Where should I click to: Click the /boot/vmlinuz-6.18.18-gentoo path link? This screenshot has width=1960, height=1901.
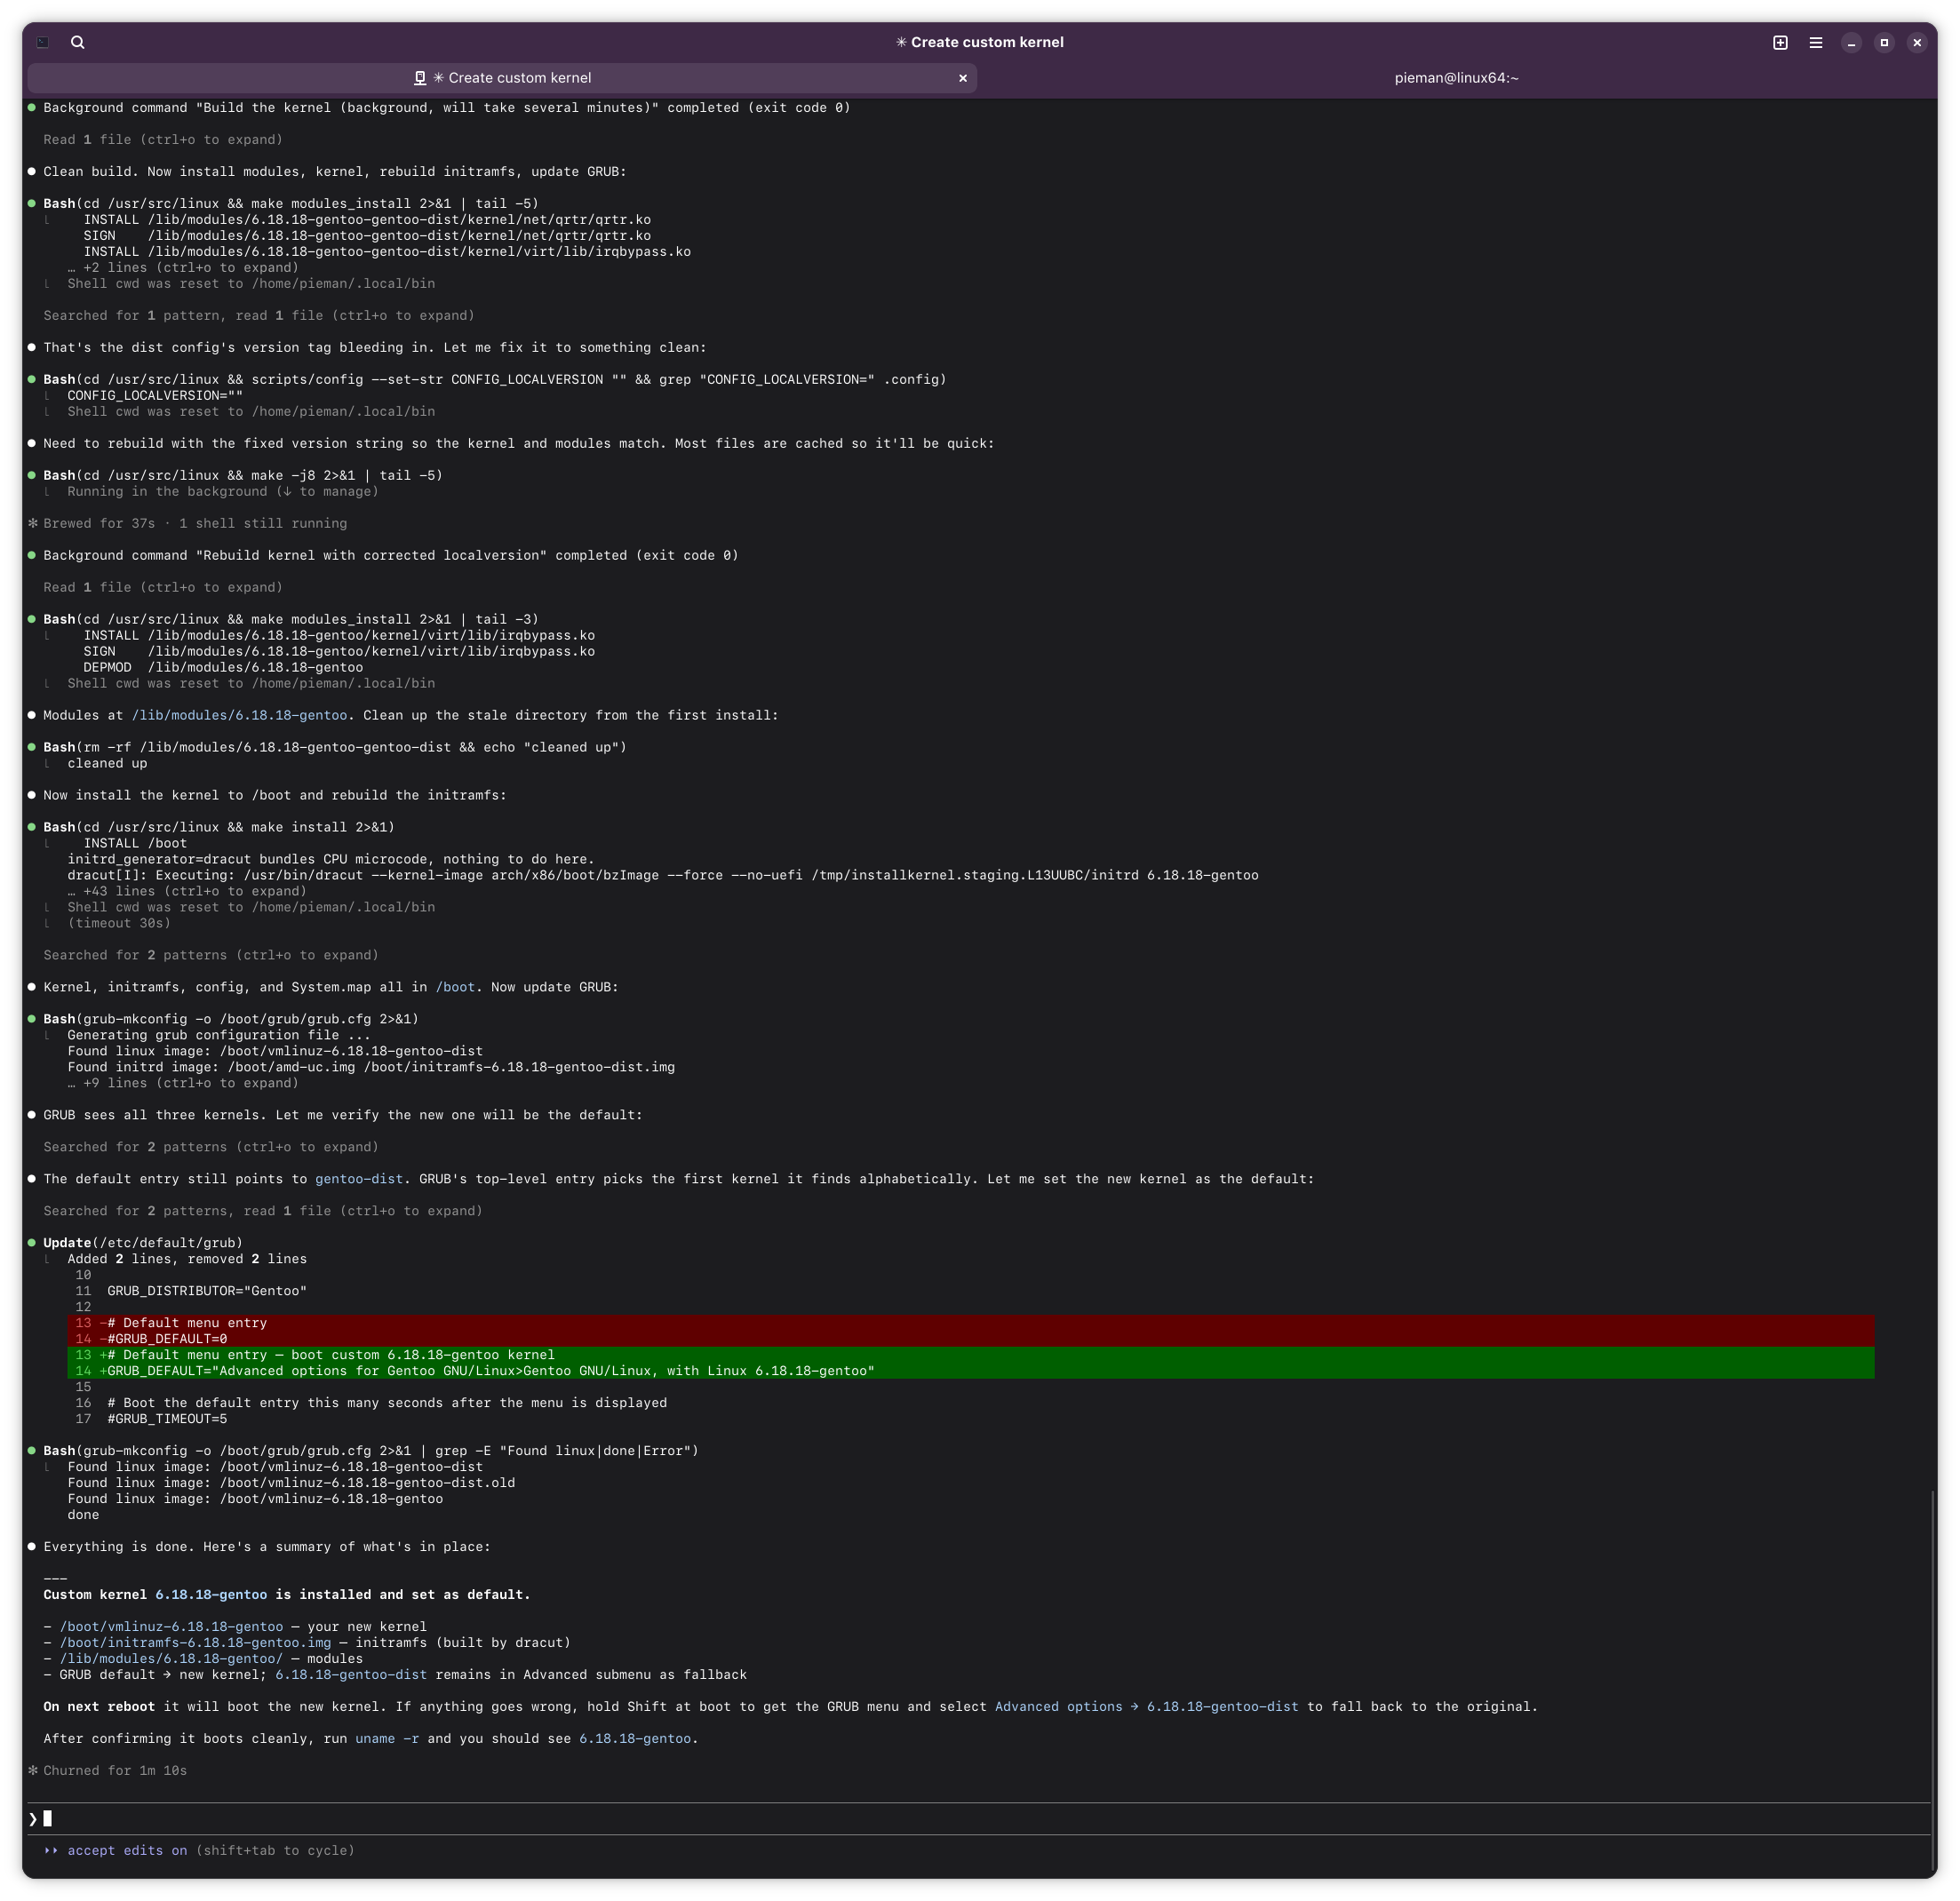coord(171,1627)
